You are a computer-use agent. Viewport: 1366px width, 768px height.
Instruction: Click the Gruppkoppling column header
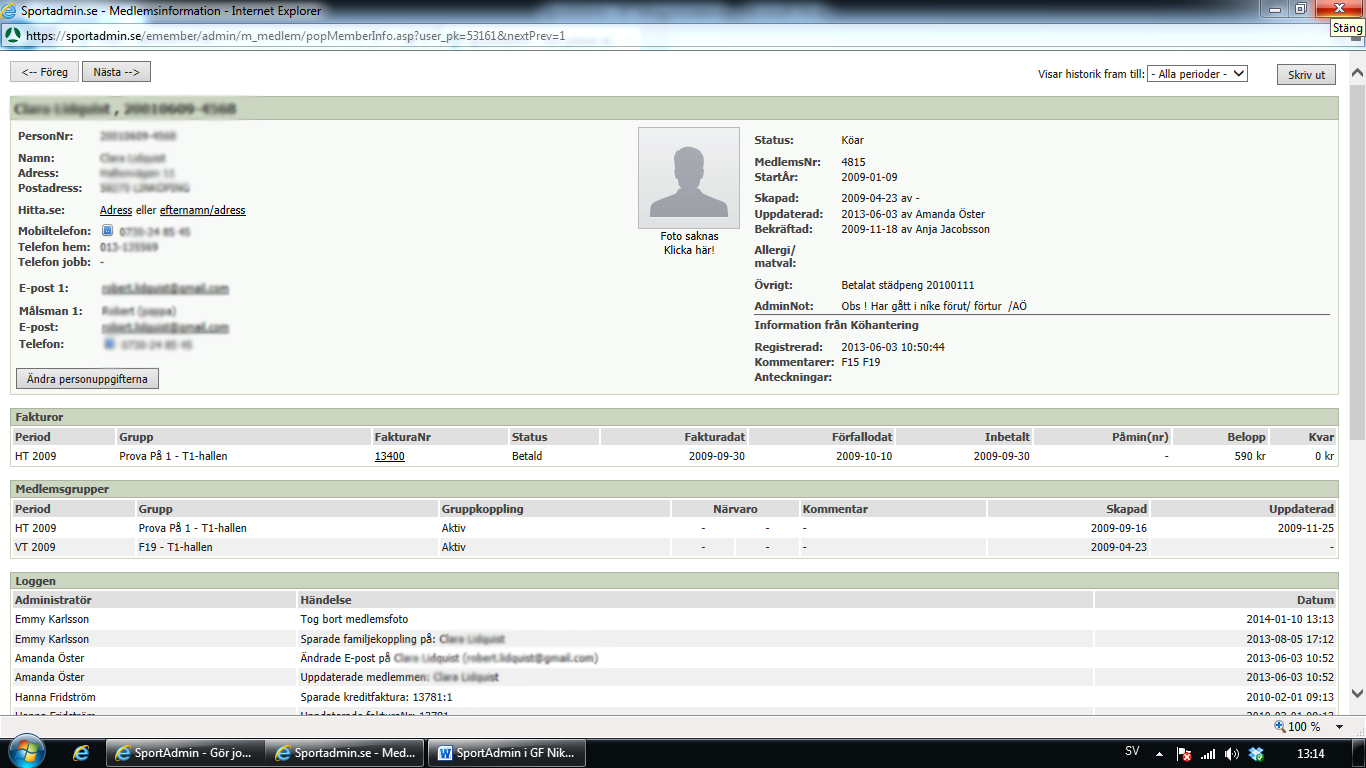[554, 509]
